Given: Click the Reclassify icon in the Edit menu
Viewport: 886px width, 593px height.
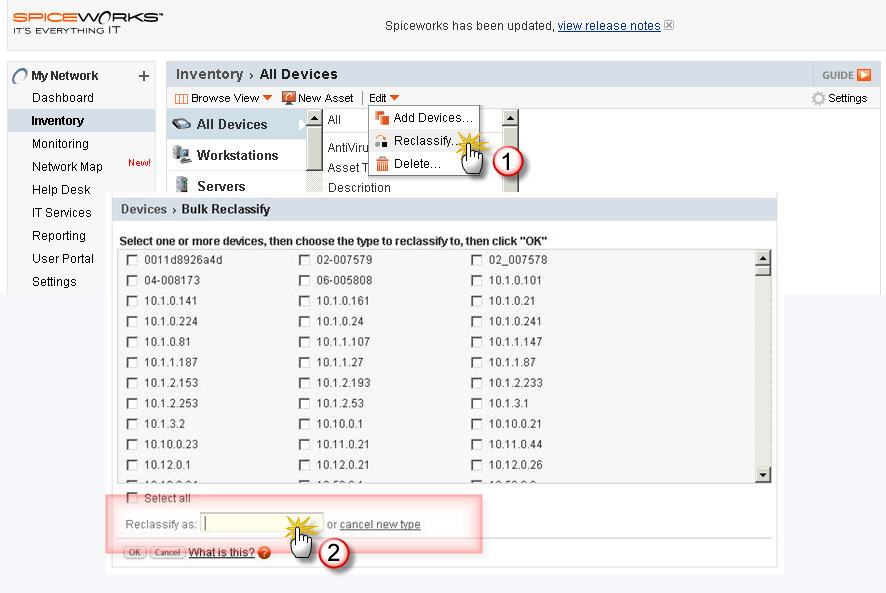Looking at the screenshot, I should pyautogui.click(x=384, y=142).
